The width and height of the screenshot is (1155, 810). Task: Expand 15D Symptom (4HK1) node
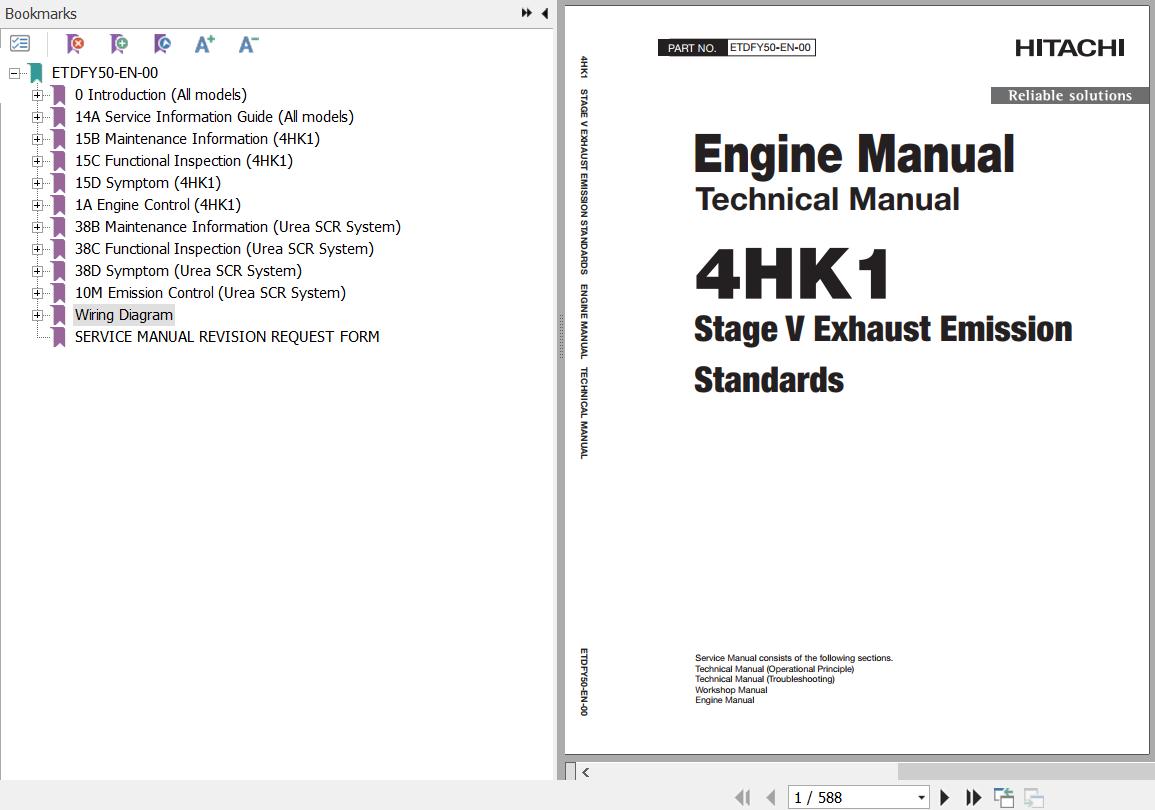click(37, 183)
